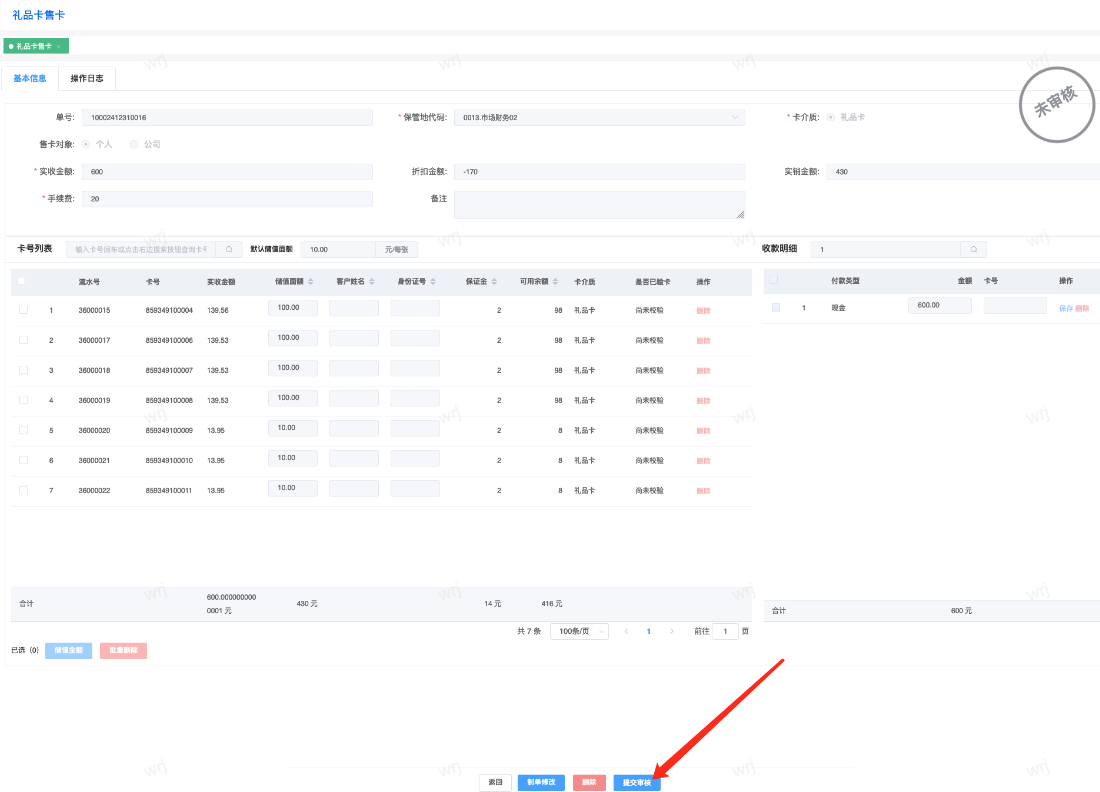Go to next page arrow in pagination
Image resolution: width=1100 pixels, height=792 pixels.
(672, 632)
